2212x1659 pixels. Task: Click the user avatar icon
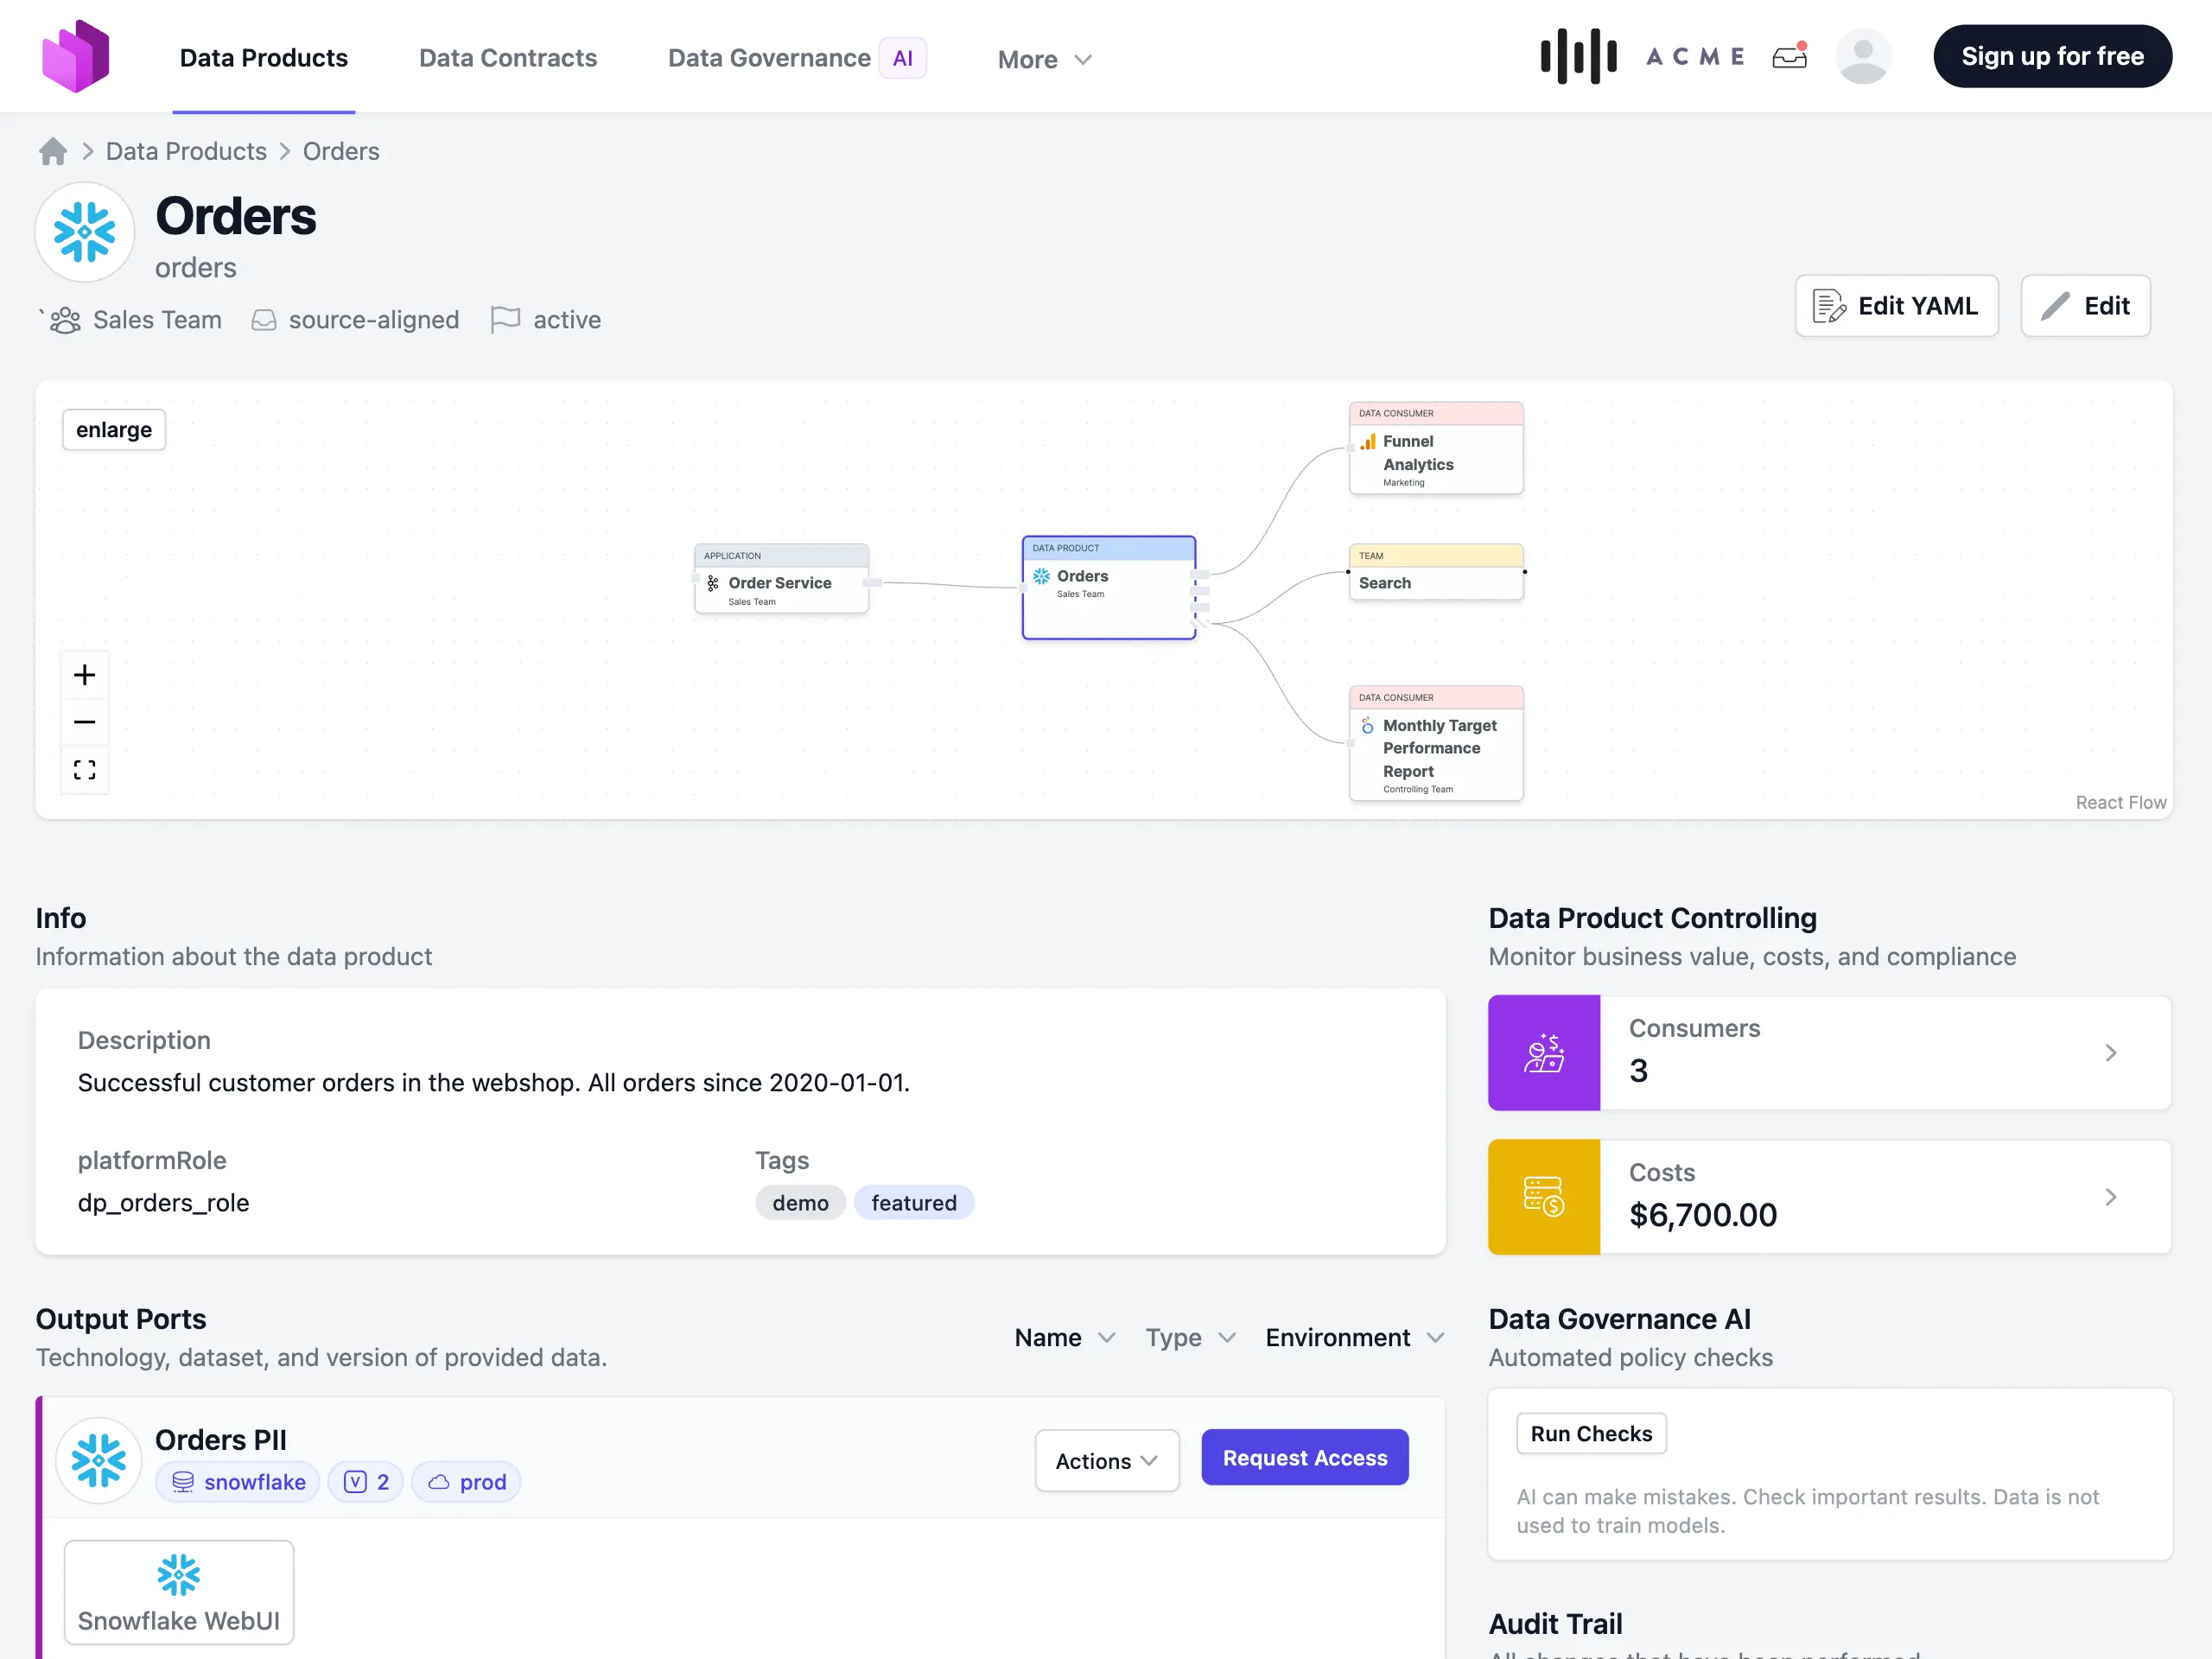[1863, 56]
